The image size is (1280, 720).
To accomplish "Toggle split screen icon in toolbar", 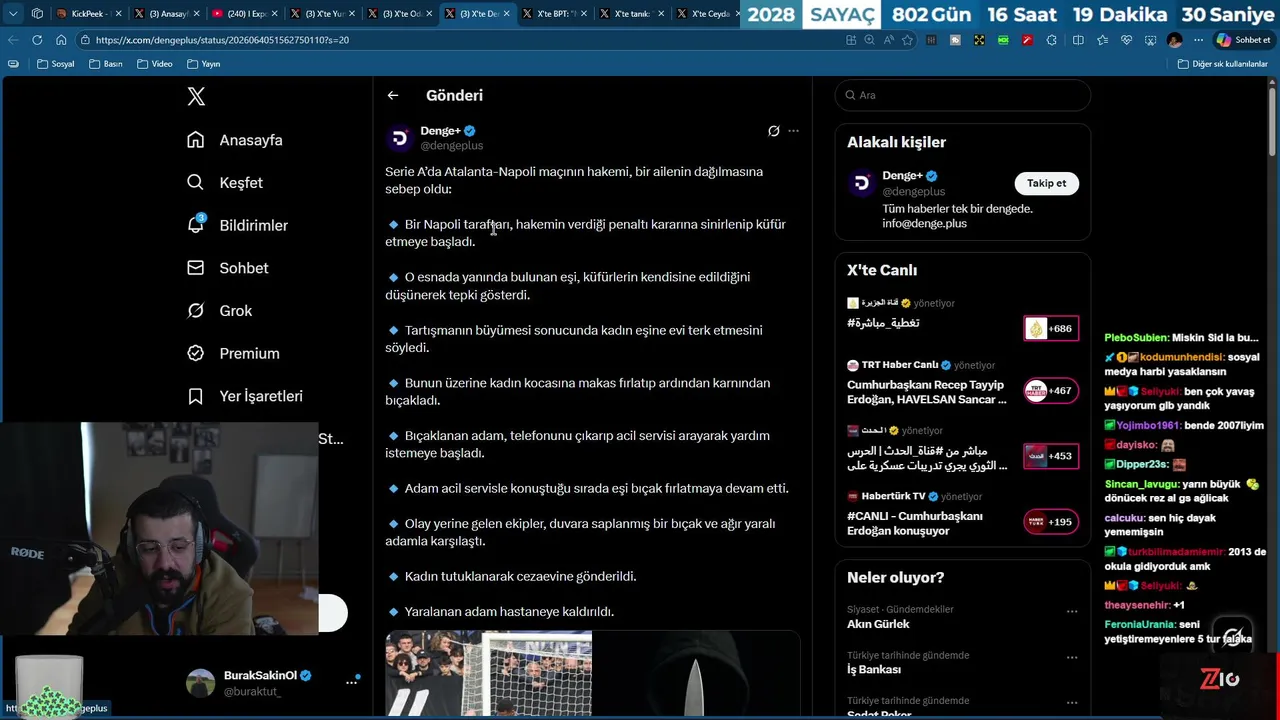I will click(x=1078, y=40).
